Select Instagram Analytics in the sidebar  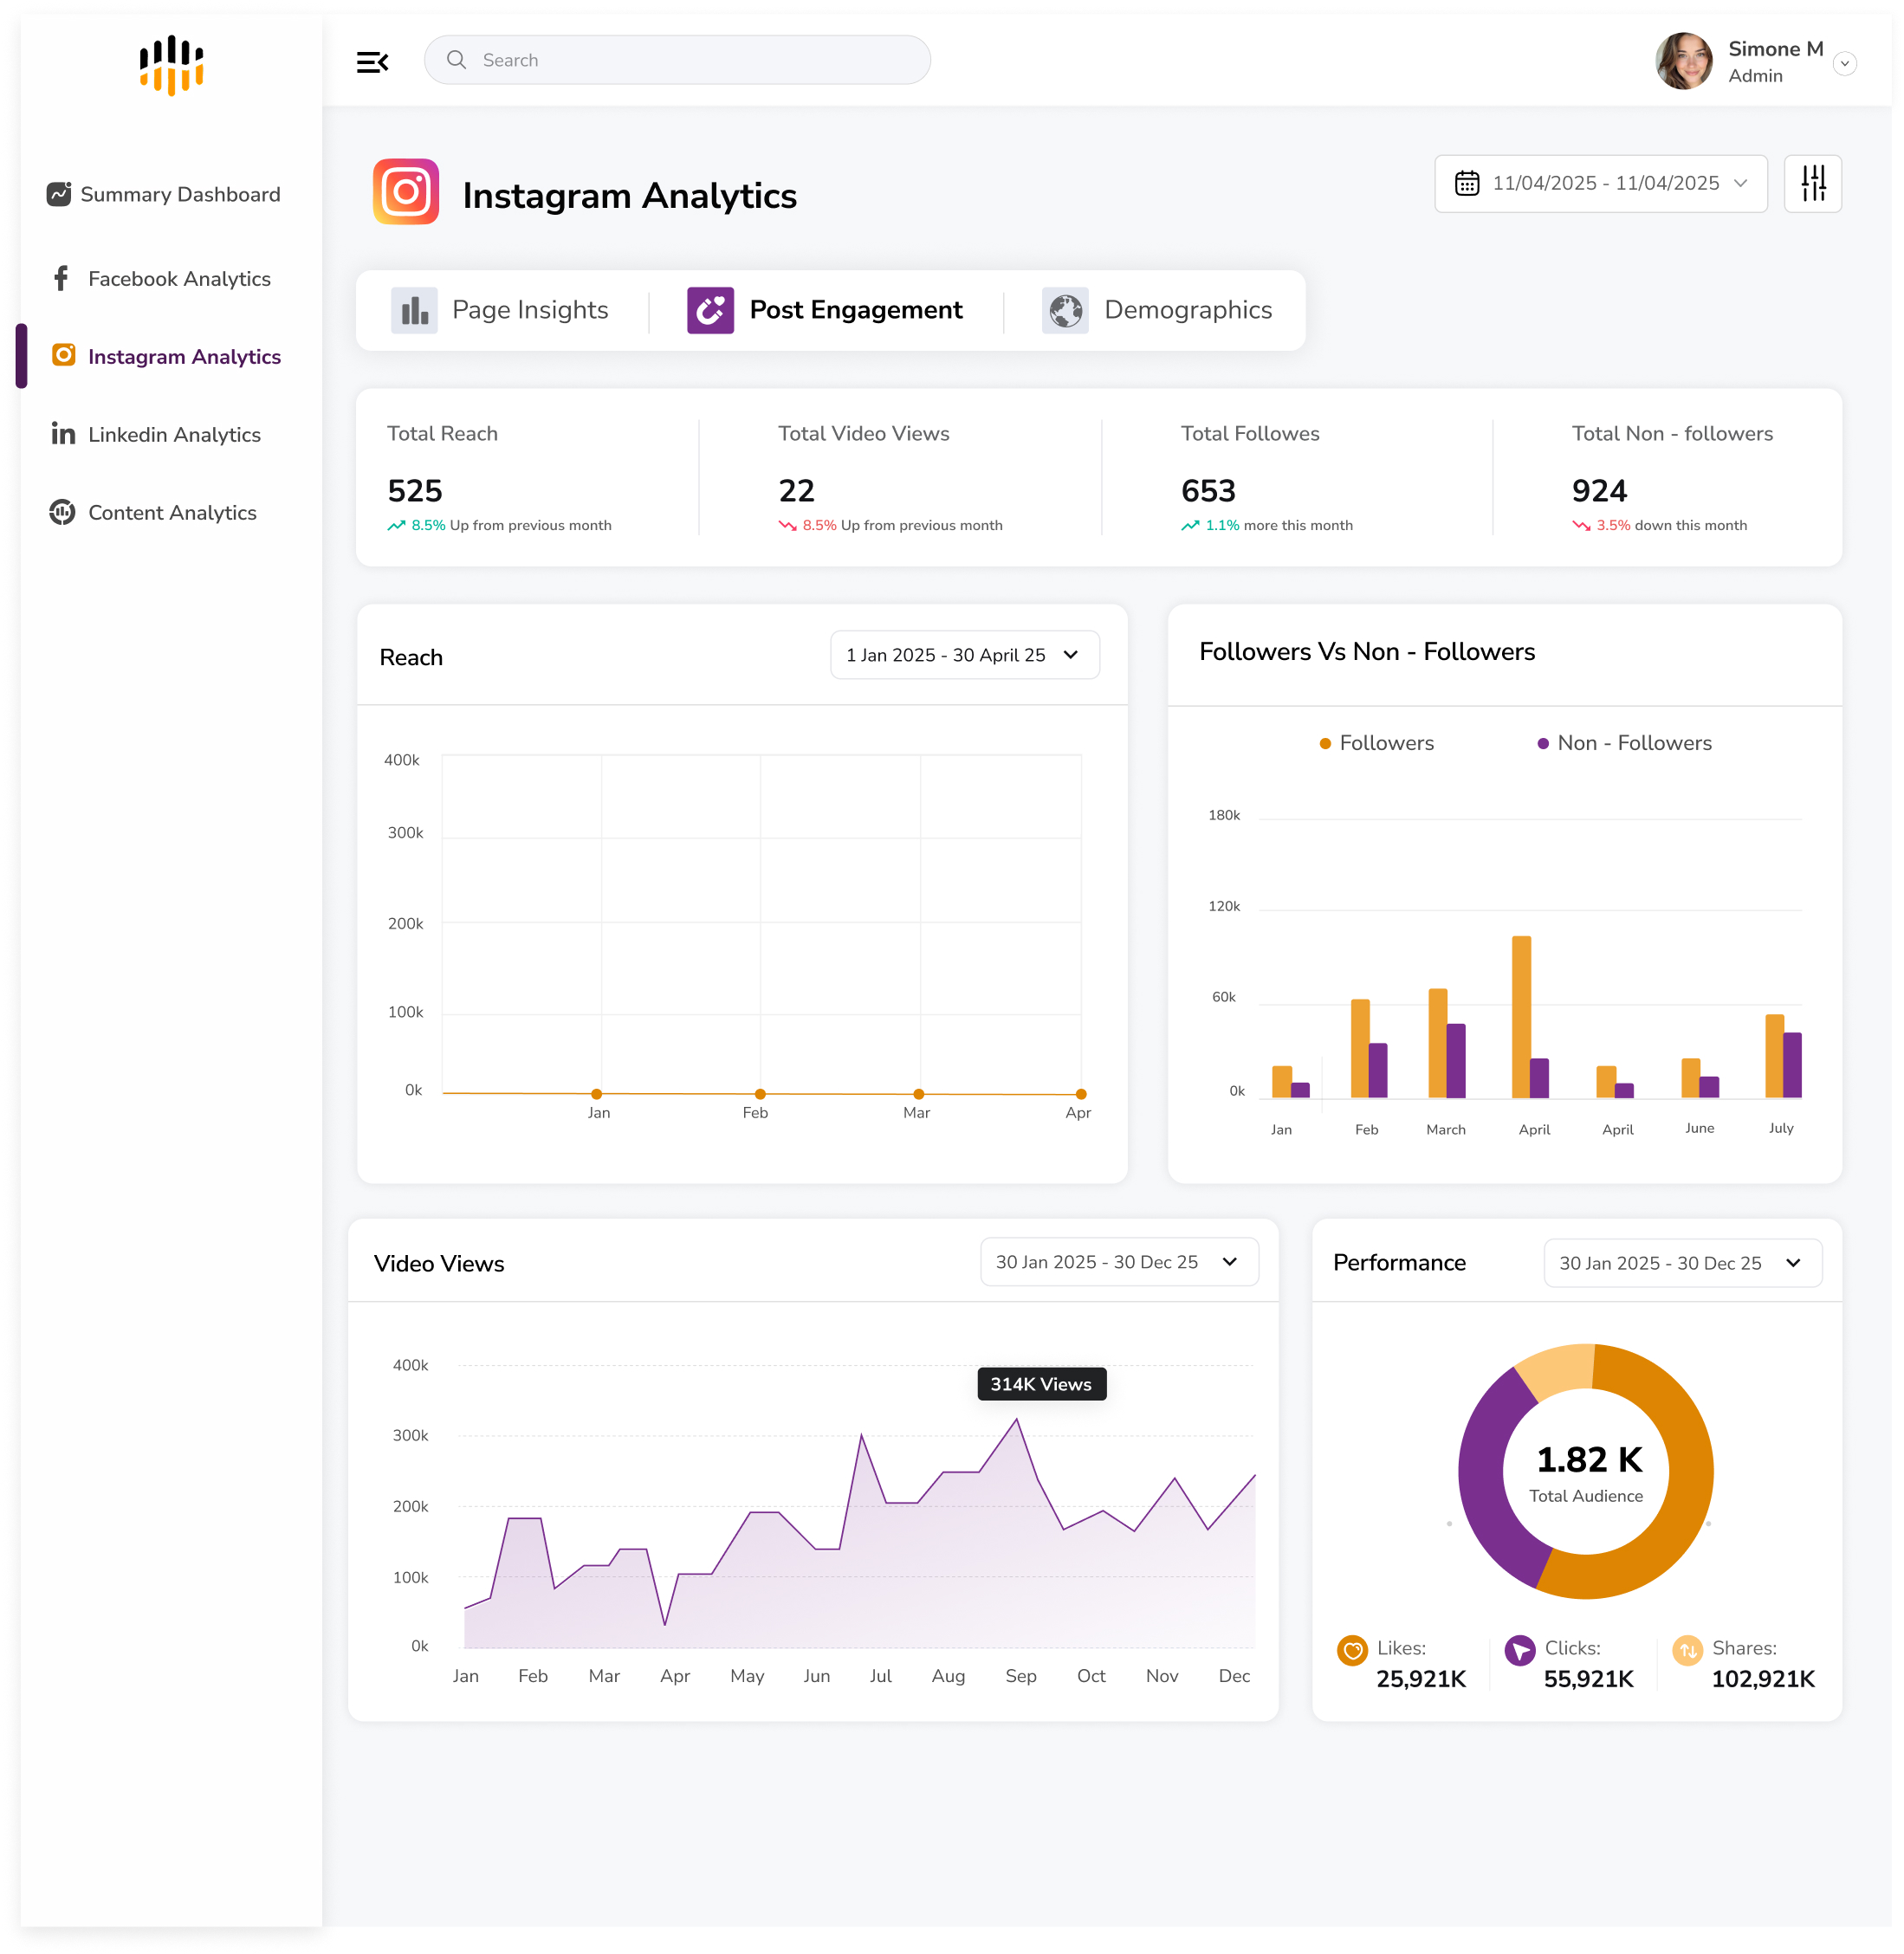(x=167, y=356)
